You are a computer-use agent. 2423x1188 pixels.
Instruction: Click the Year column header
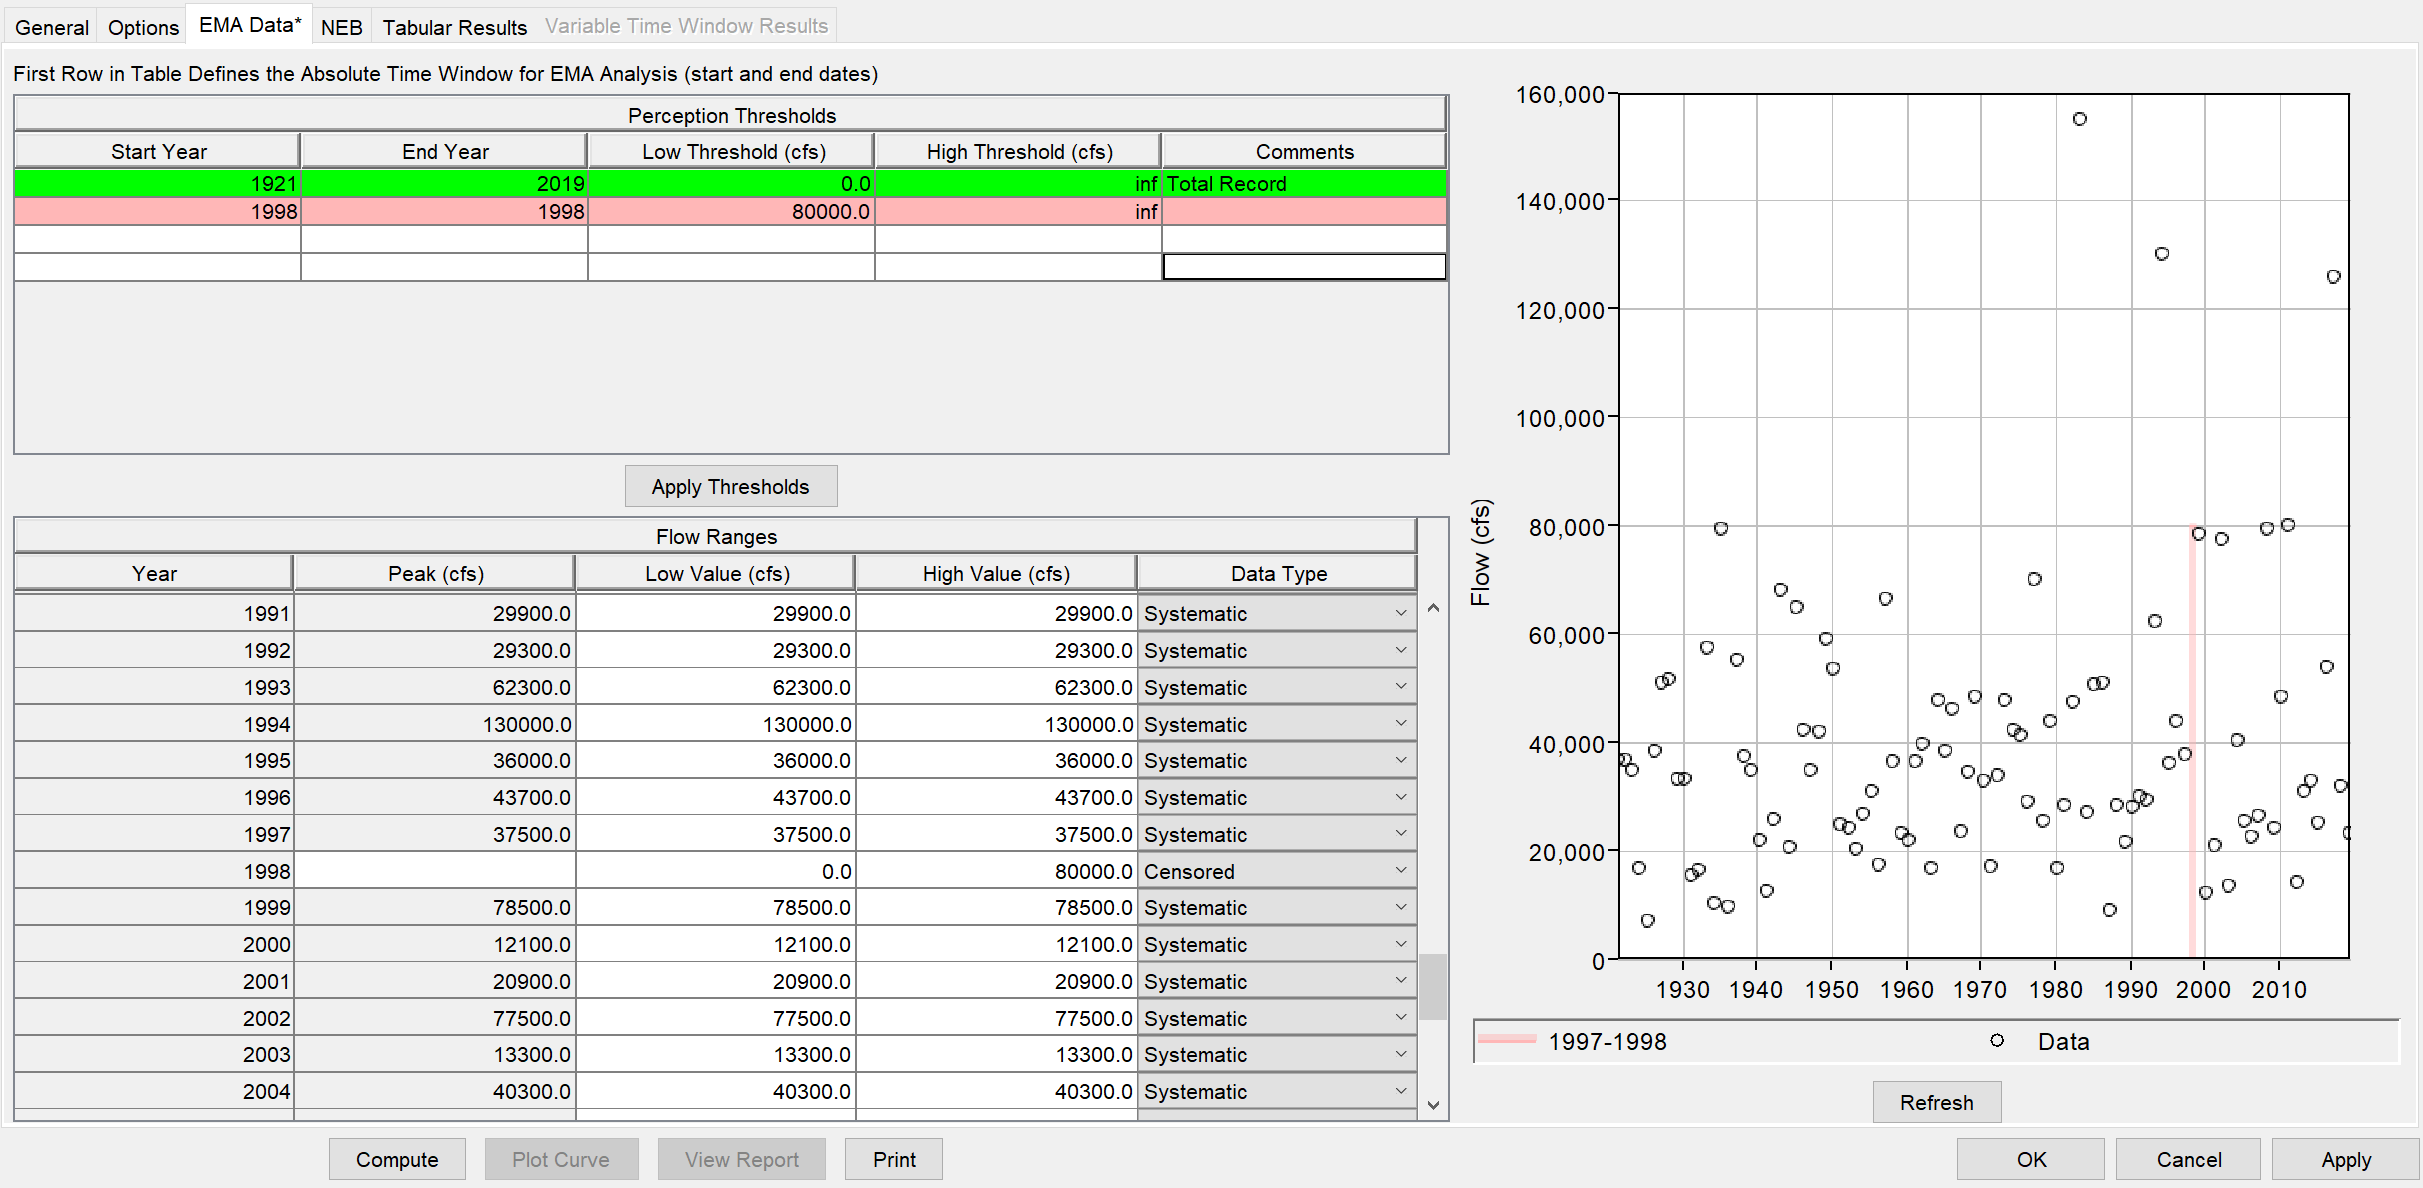coord(154,573)
